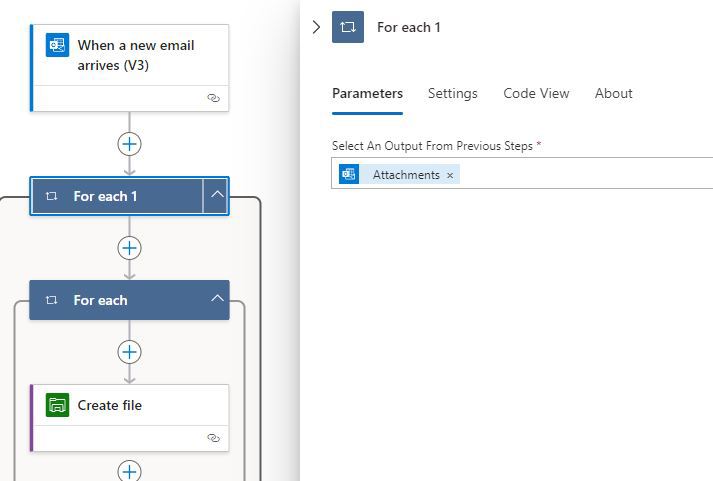Collapse the inner For each loop

pos(217,299)
